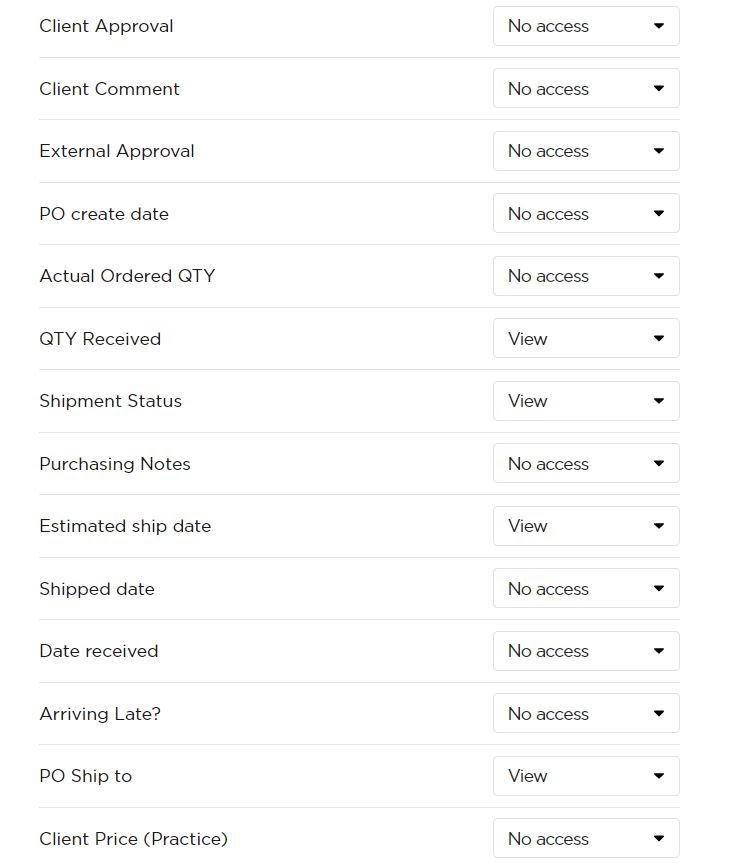Open the Client Approval access dropdown
This screenshot has width=748, height=867.
pyautogui.click(x=586, y=26)
